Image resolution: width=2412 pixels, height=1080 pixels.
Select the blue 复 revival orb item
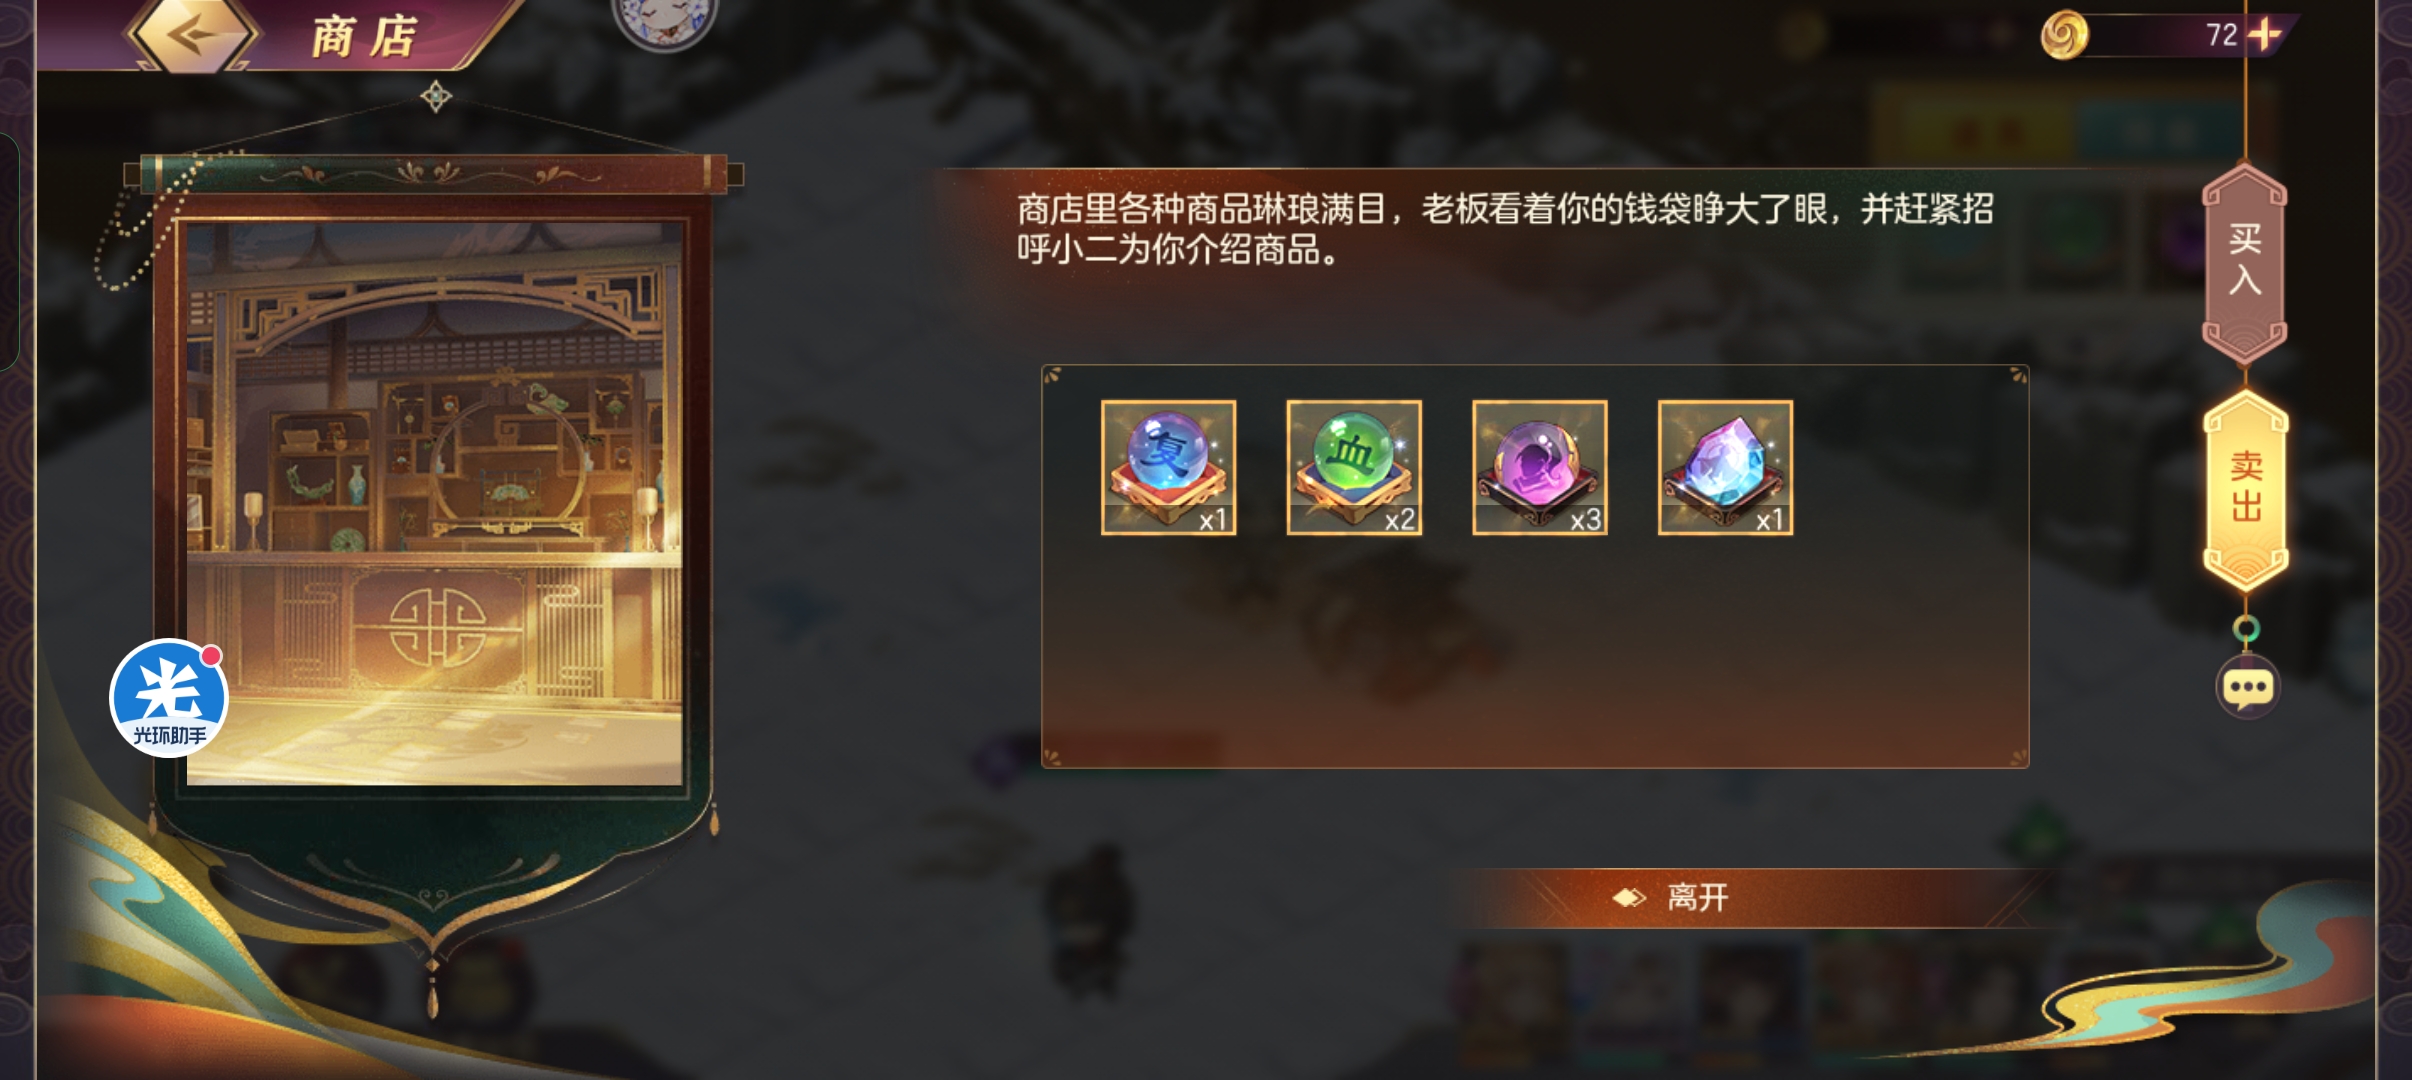(1168, 467)
